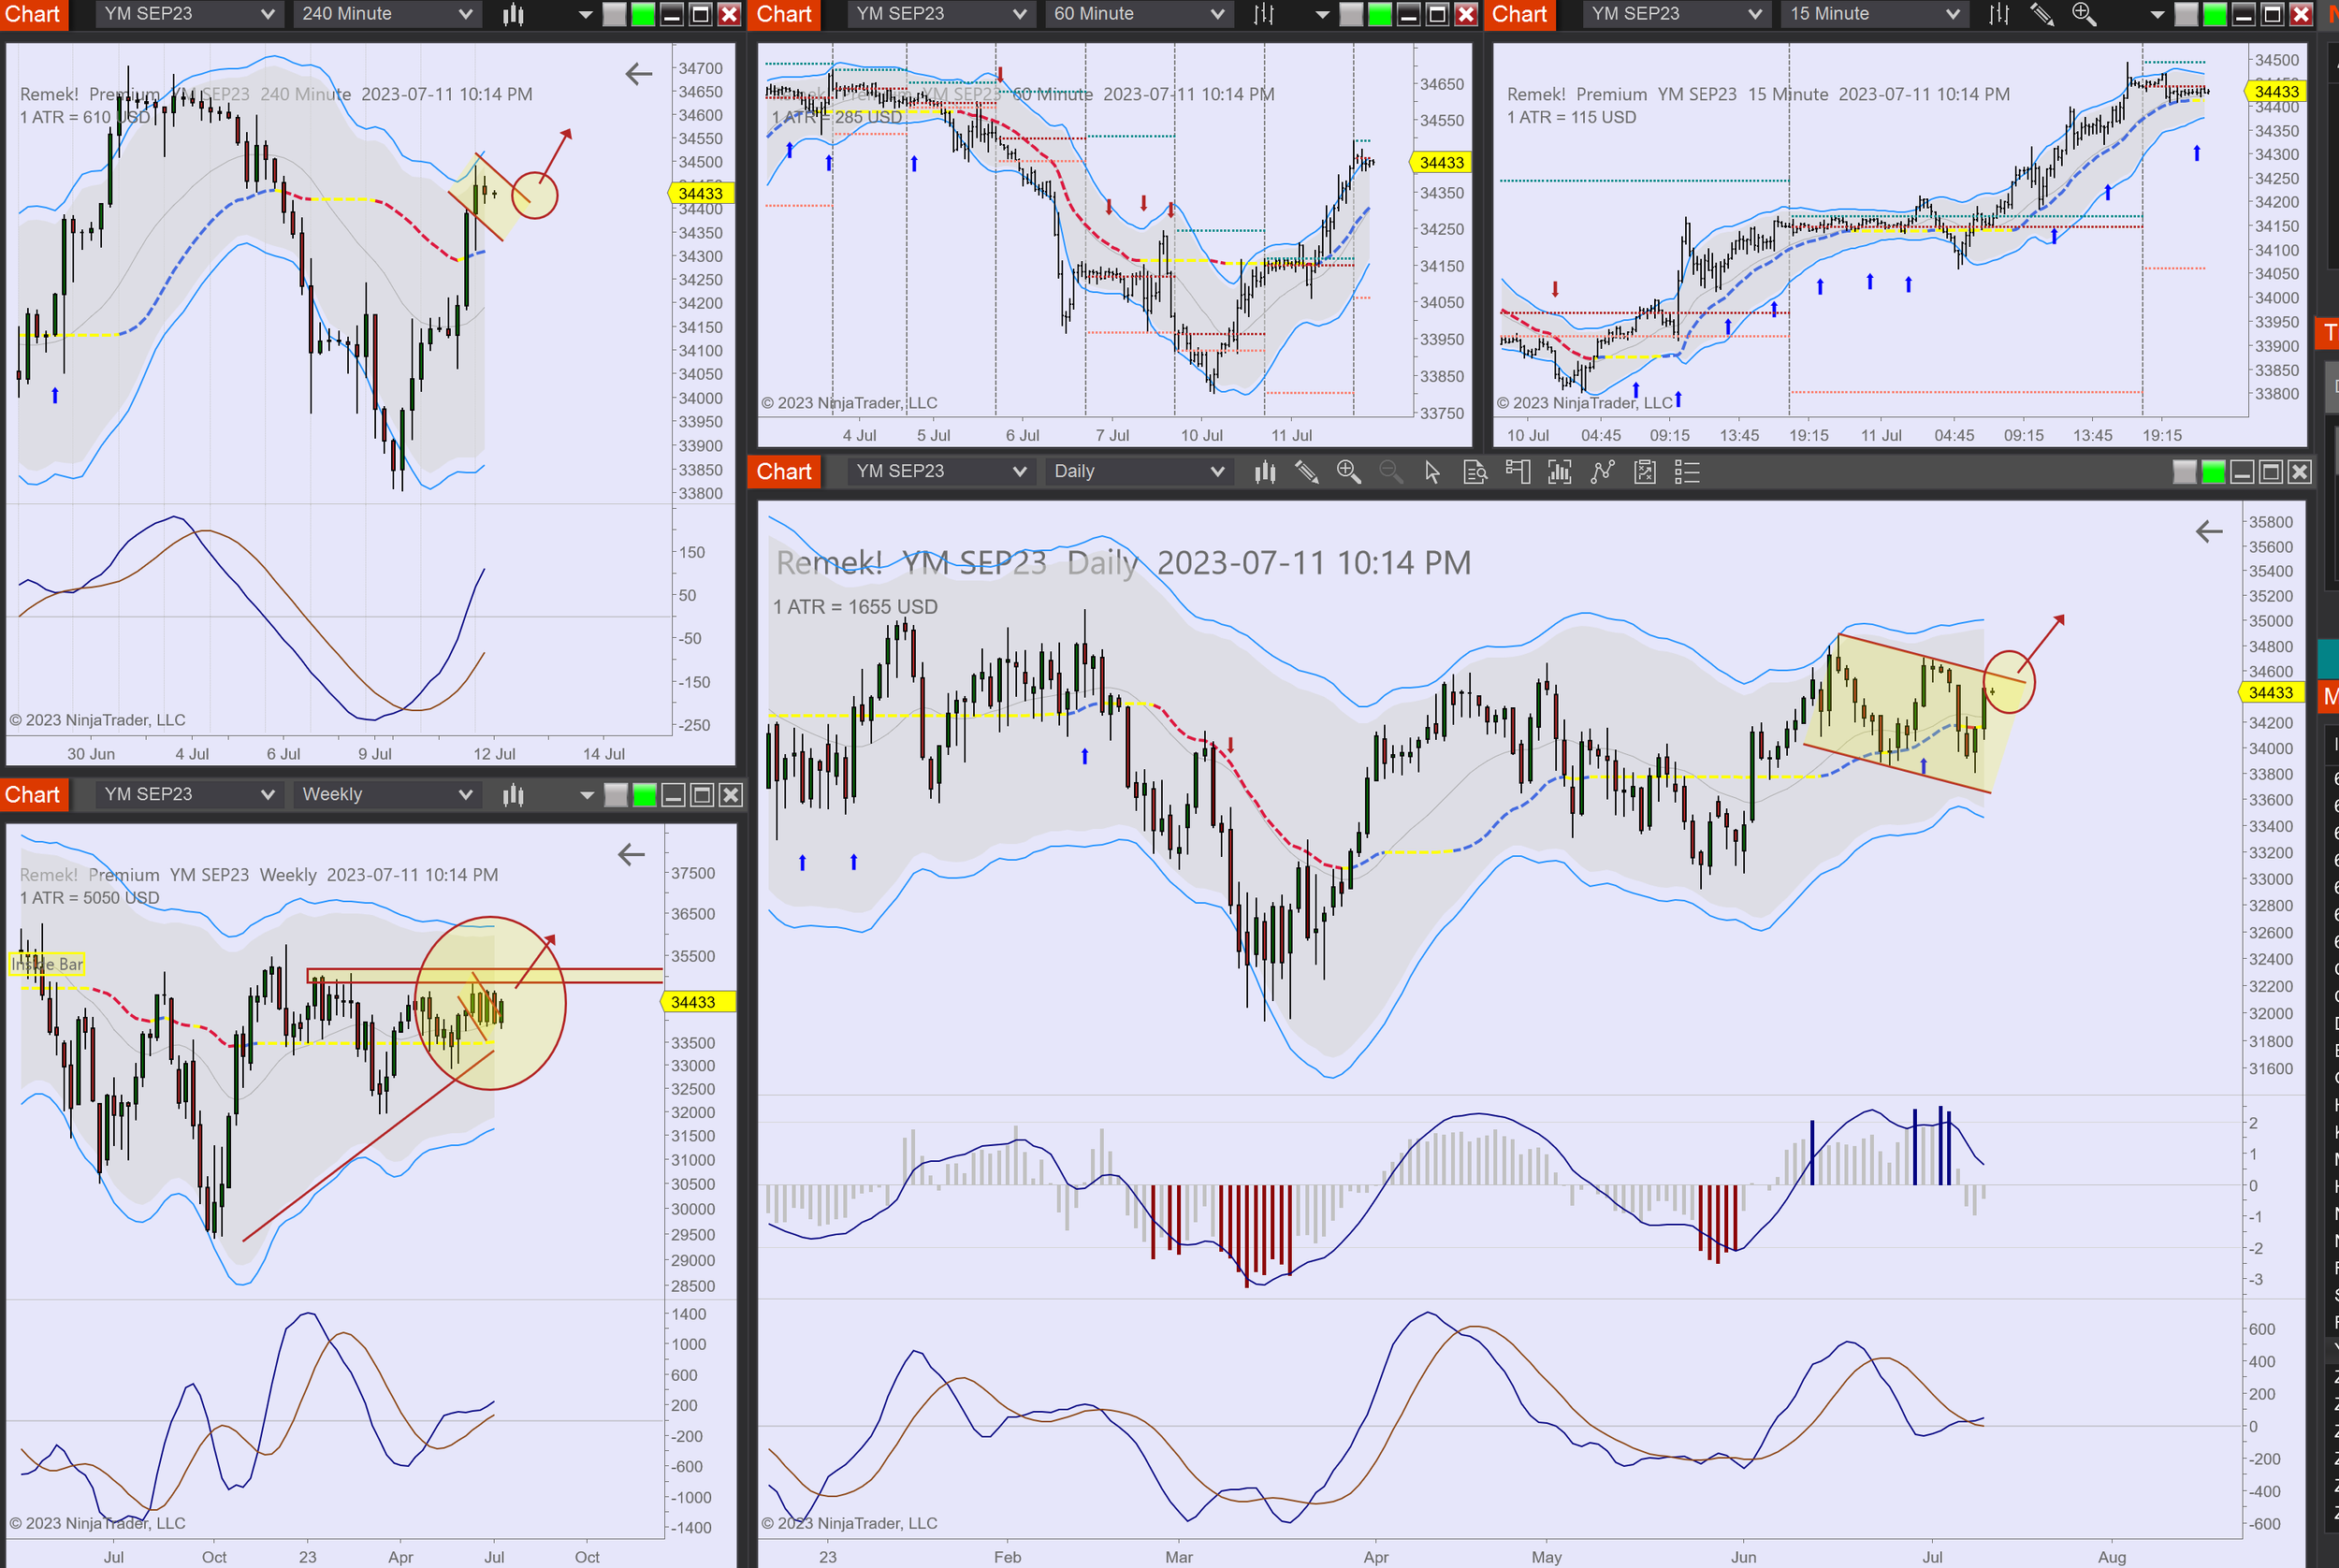The height and width of the screenshot is (1568, 2339).
Task: Click back arrow button on the Weekly chart
Action: (x=631, y=853)
